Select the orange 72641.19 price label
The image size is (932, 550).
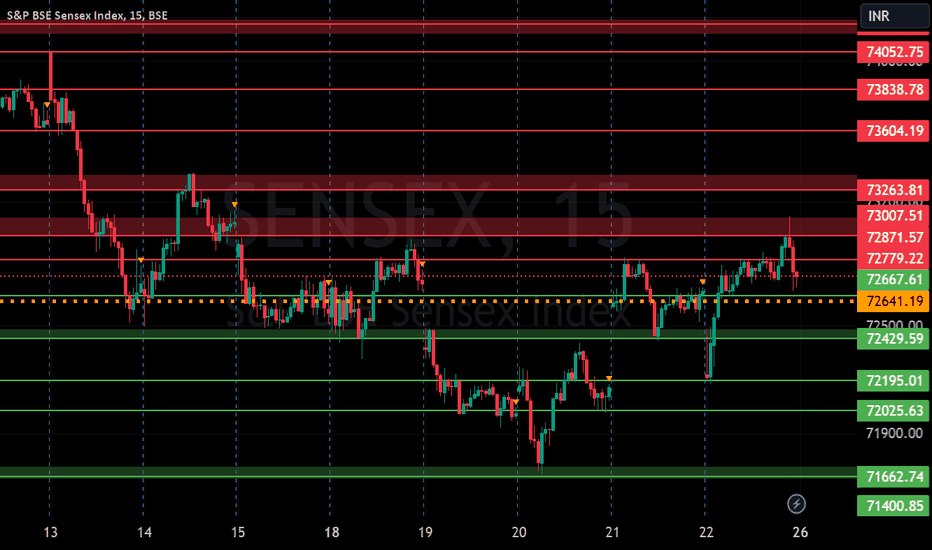[x=893, y=301]
